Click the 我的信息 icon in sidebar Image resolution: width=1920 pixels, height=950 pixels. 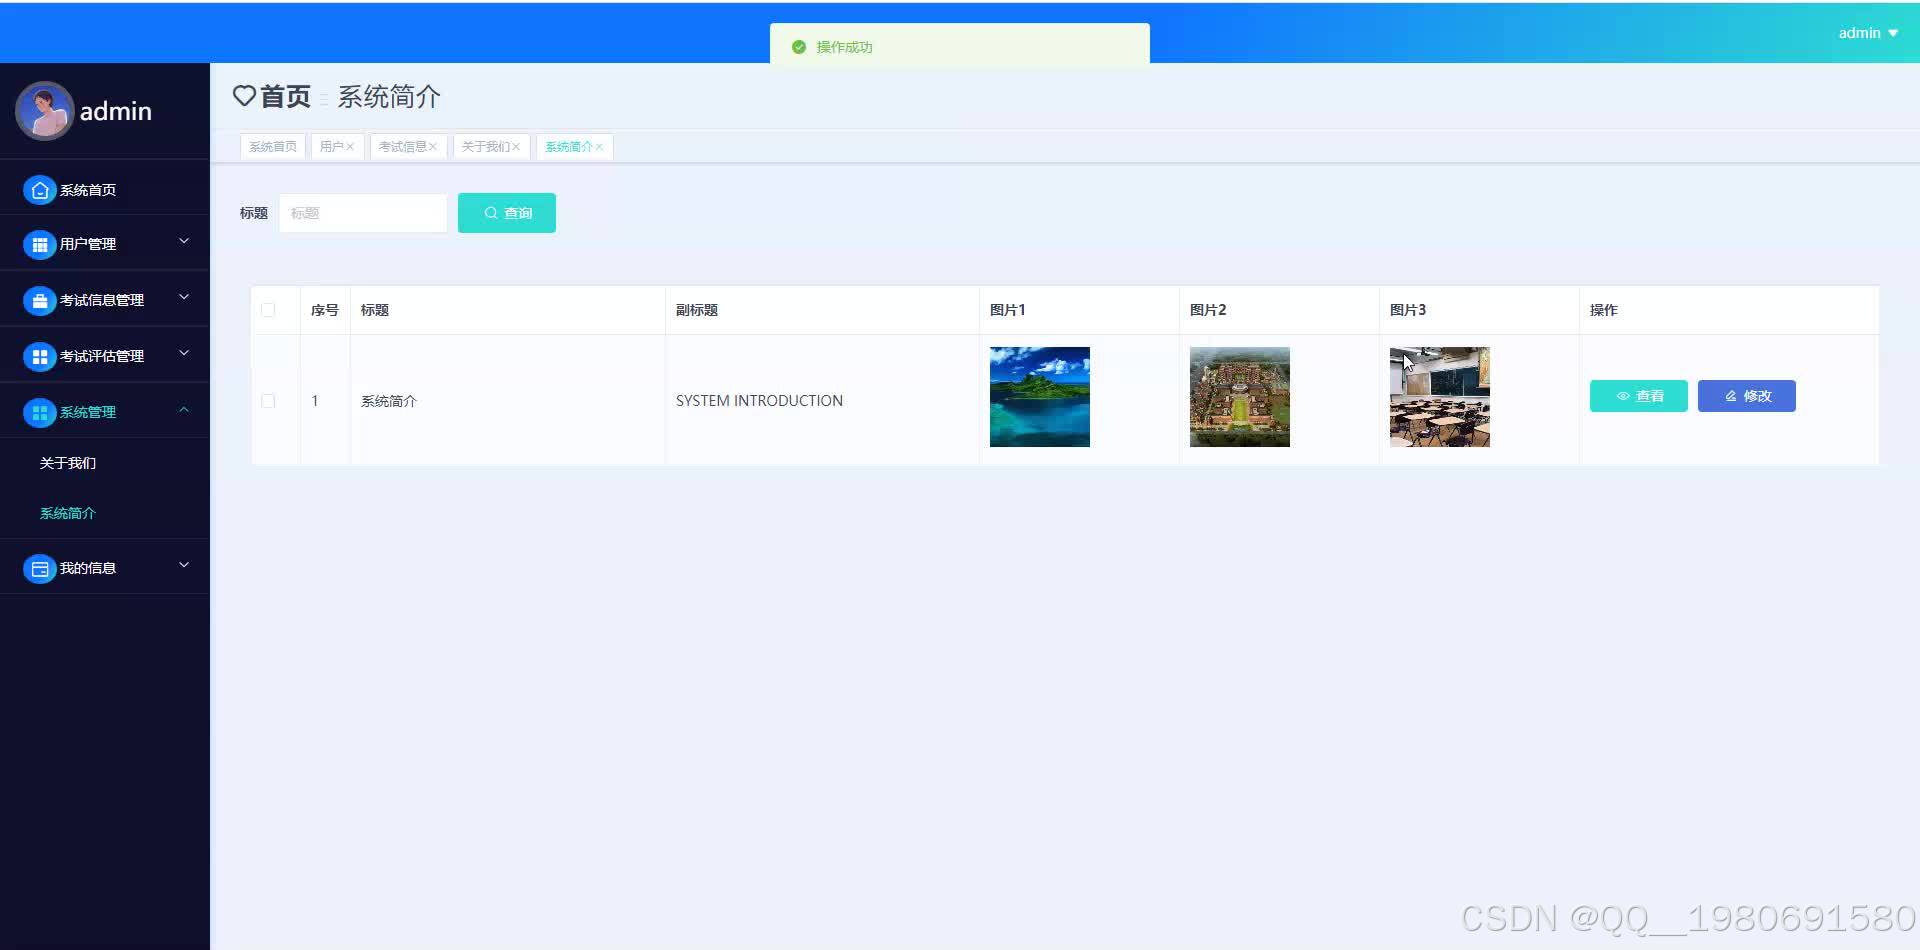tap(39, 567)
